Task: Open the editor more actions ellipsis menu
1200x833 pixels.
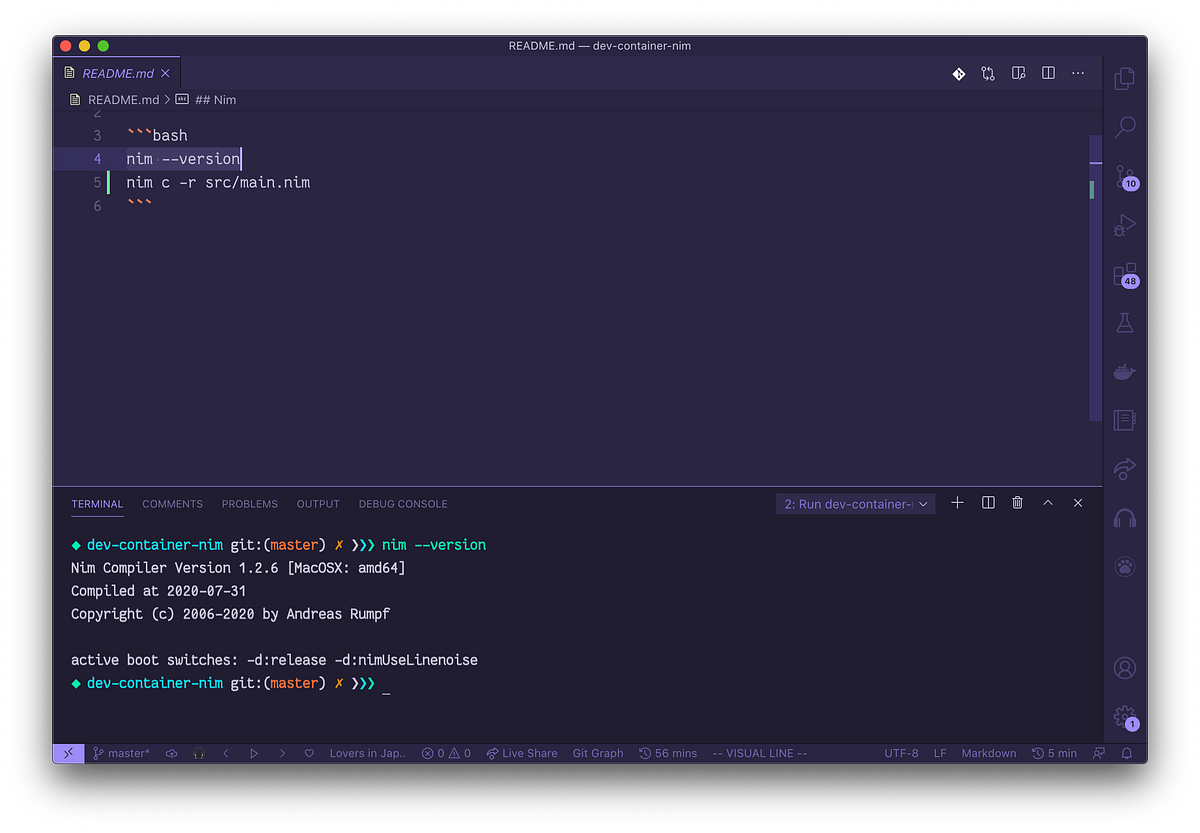Action: point(1078,72)
